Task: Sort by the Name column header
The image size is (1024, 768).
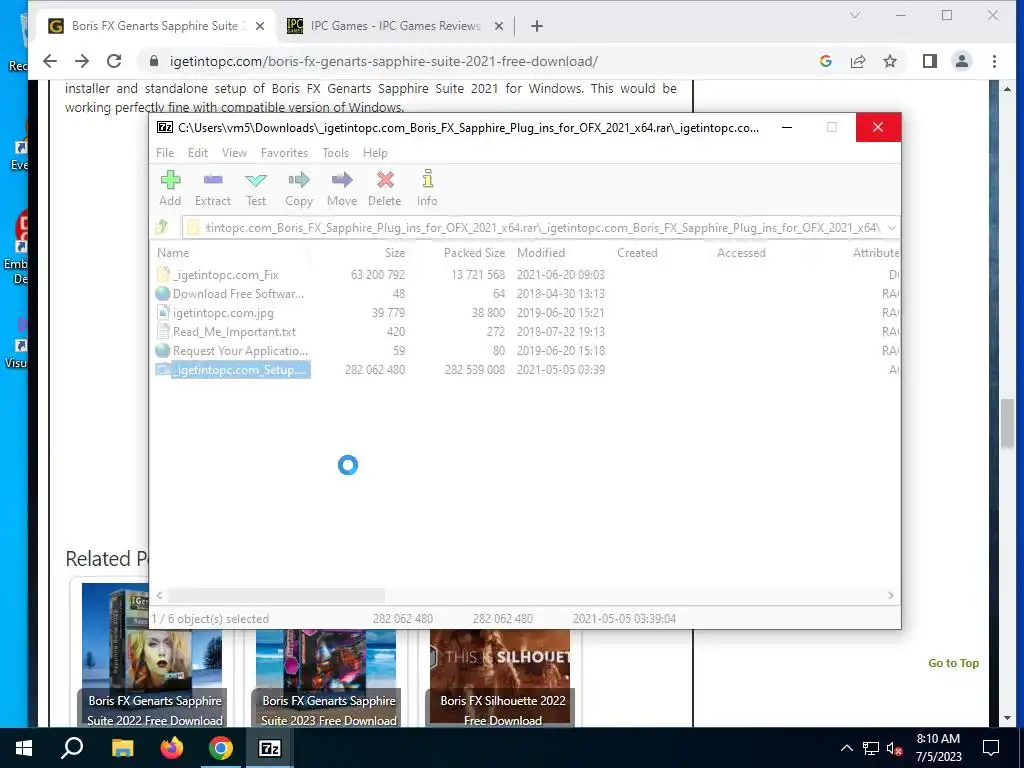Action: click(x=173, y=253)
